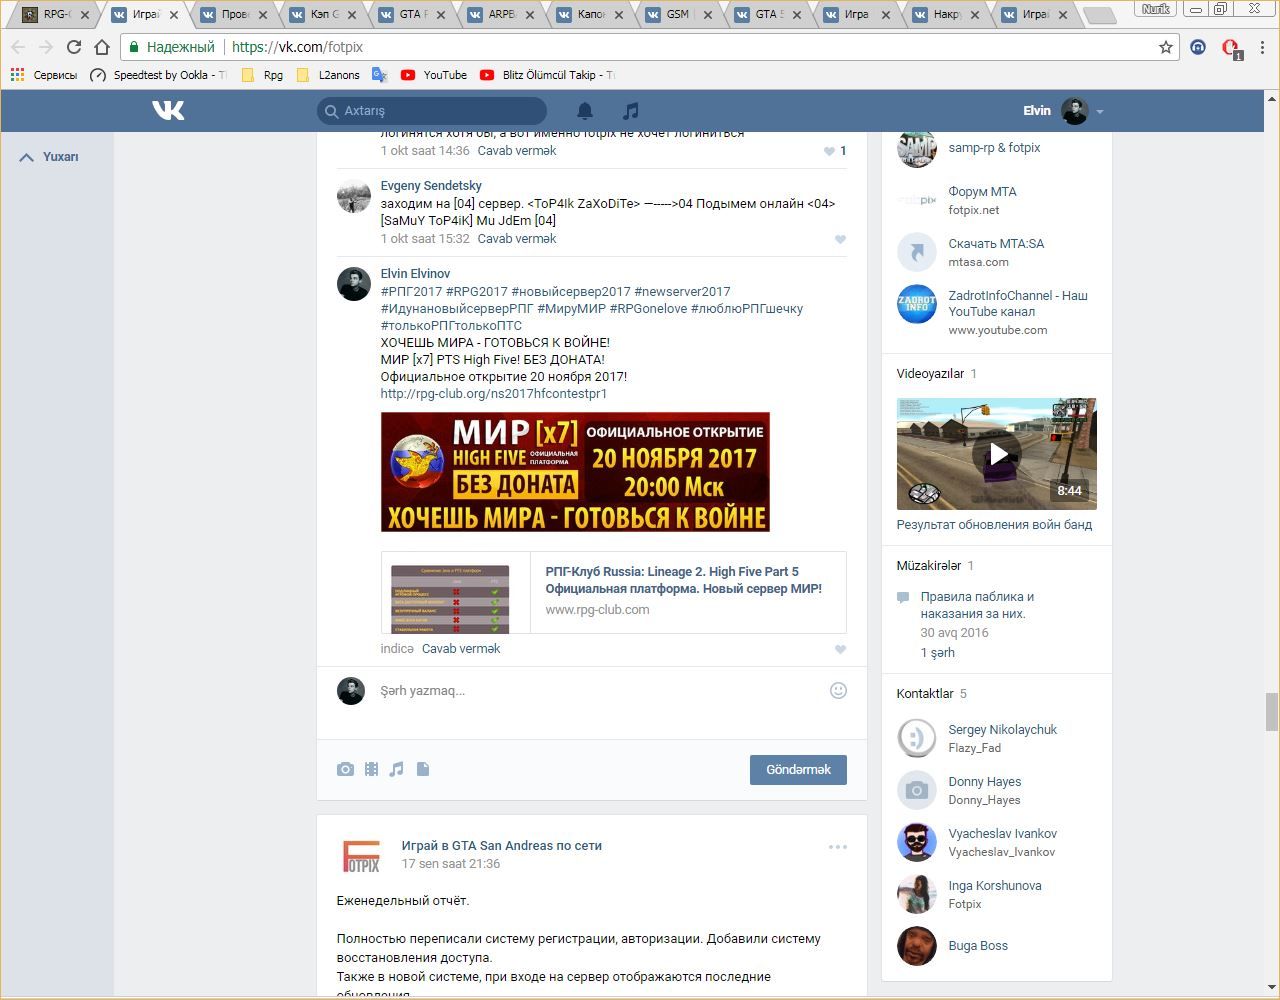Attach a video with film icon

coord(371,769)
